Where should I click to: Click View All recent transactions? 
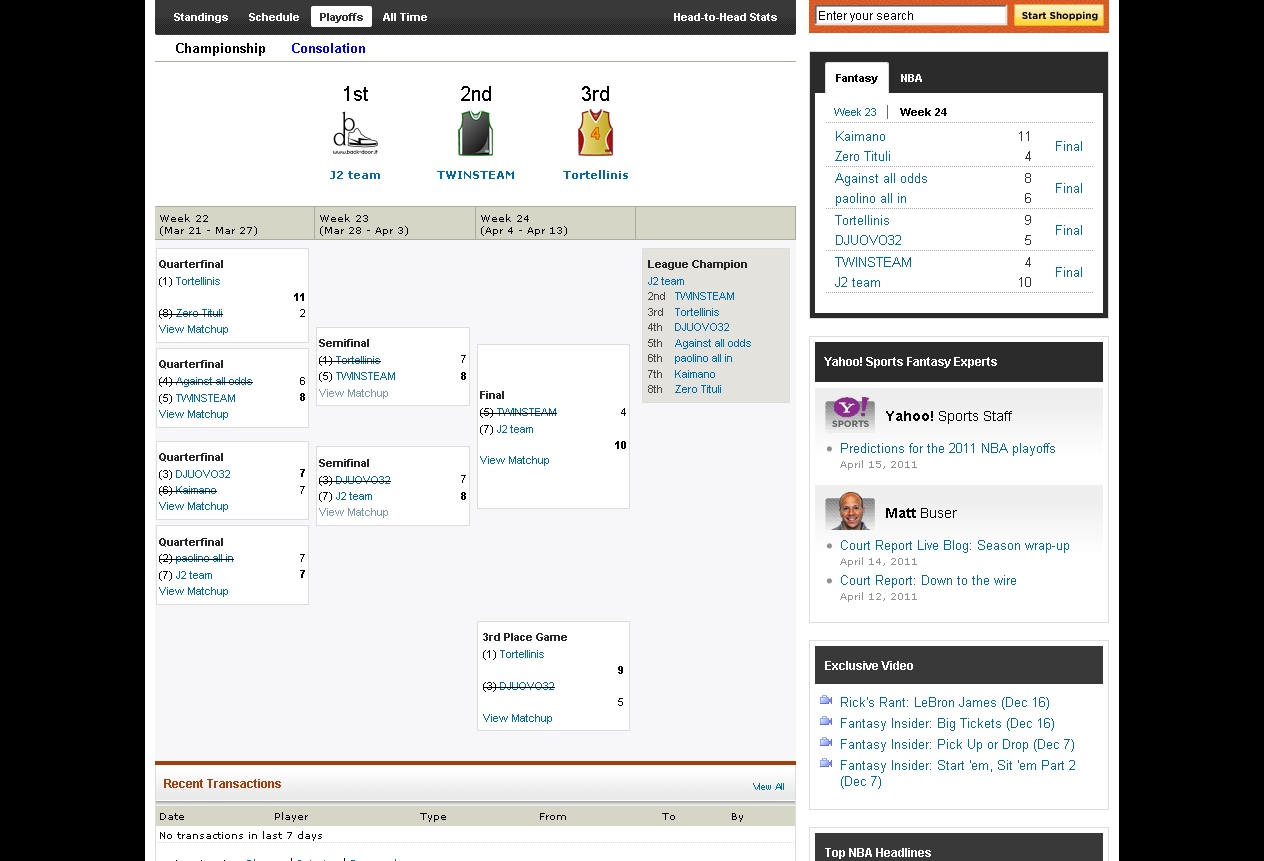(x=768, y=787)
